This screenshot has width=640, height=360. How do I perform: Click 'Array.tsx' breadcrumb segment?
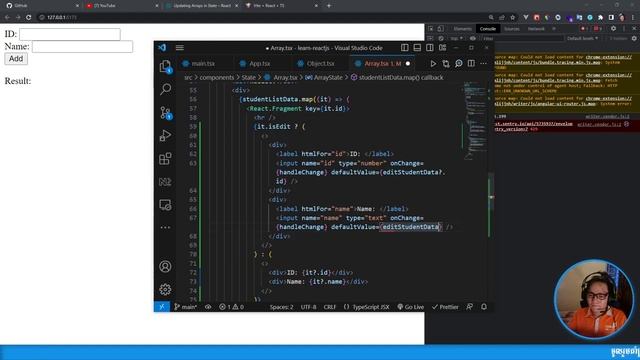(x=285, y=78)
